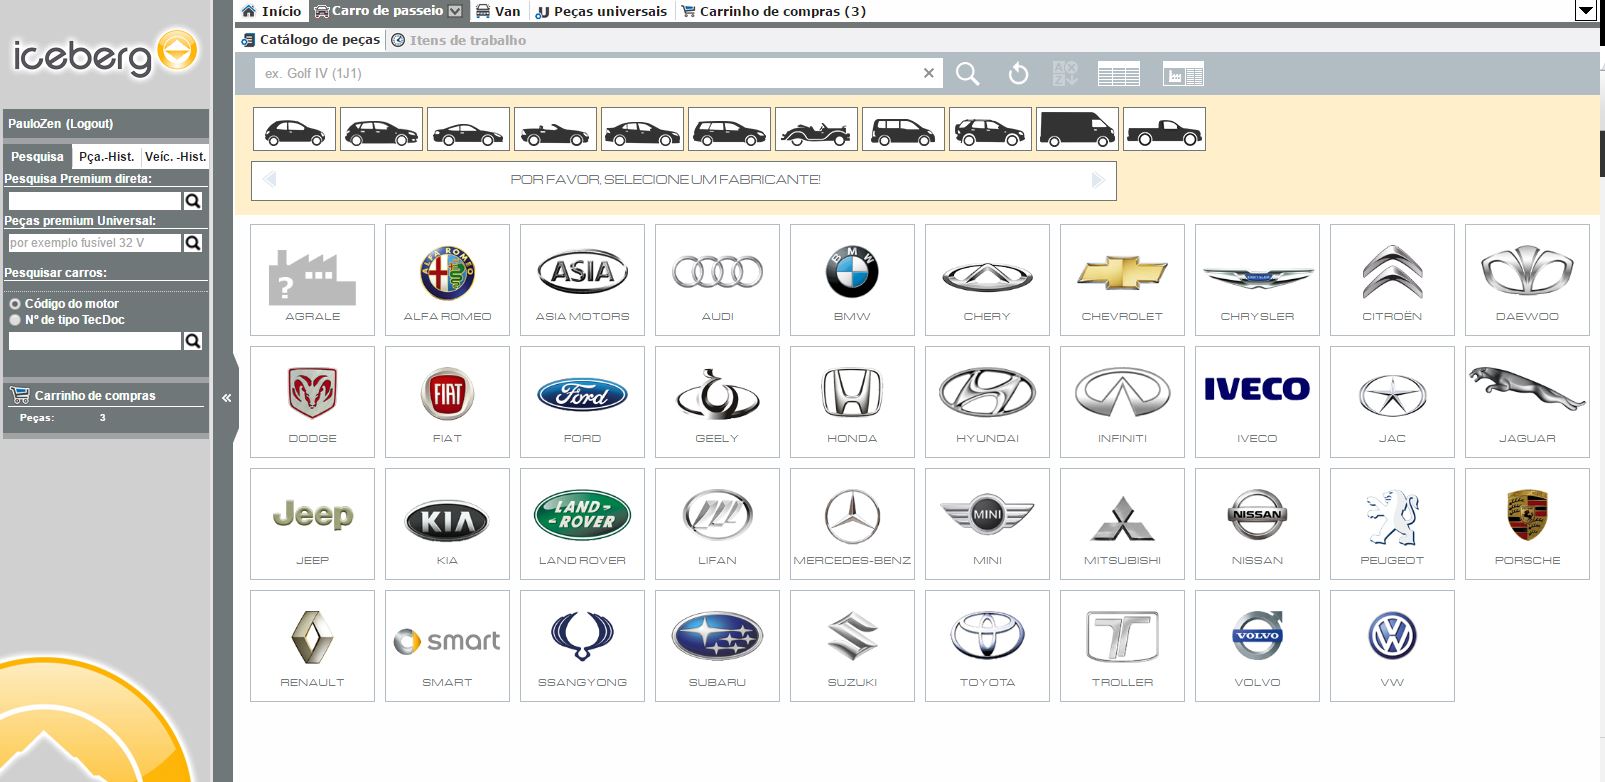The height and width of the screenshot is (782, 1605).
Task: Click search button beside Pesquisa Premium direta
Action: tap(193, 201)
